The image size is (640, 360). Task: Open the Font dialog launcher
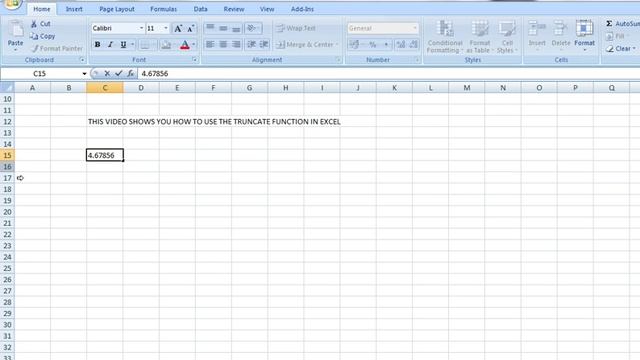(195, 60)
